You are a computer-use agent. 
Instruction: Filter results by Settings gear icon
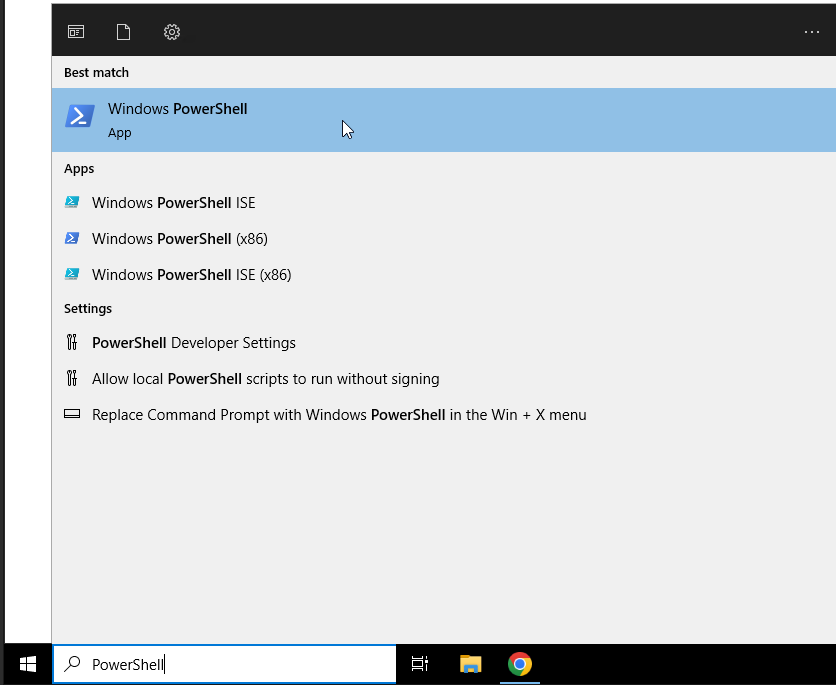(x=172, y=32)
